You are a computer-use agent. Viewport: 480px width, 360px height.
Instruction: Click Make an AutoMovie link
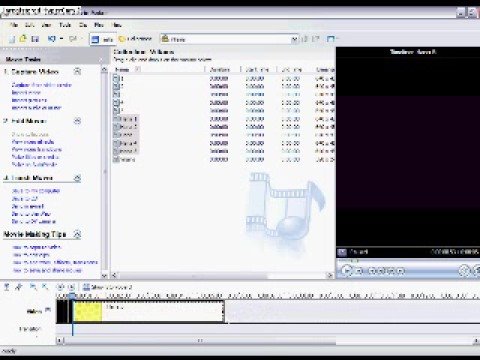(34, 164)
